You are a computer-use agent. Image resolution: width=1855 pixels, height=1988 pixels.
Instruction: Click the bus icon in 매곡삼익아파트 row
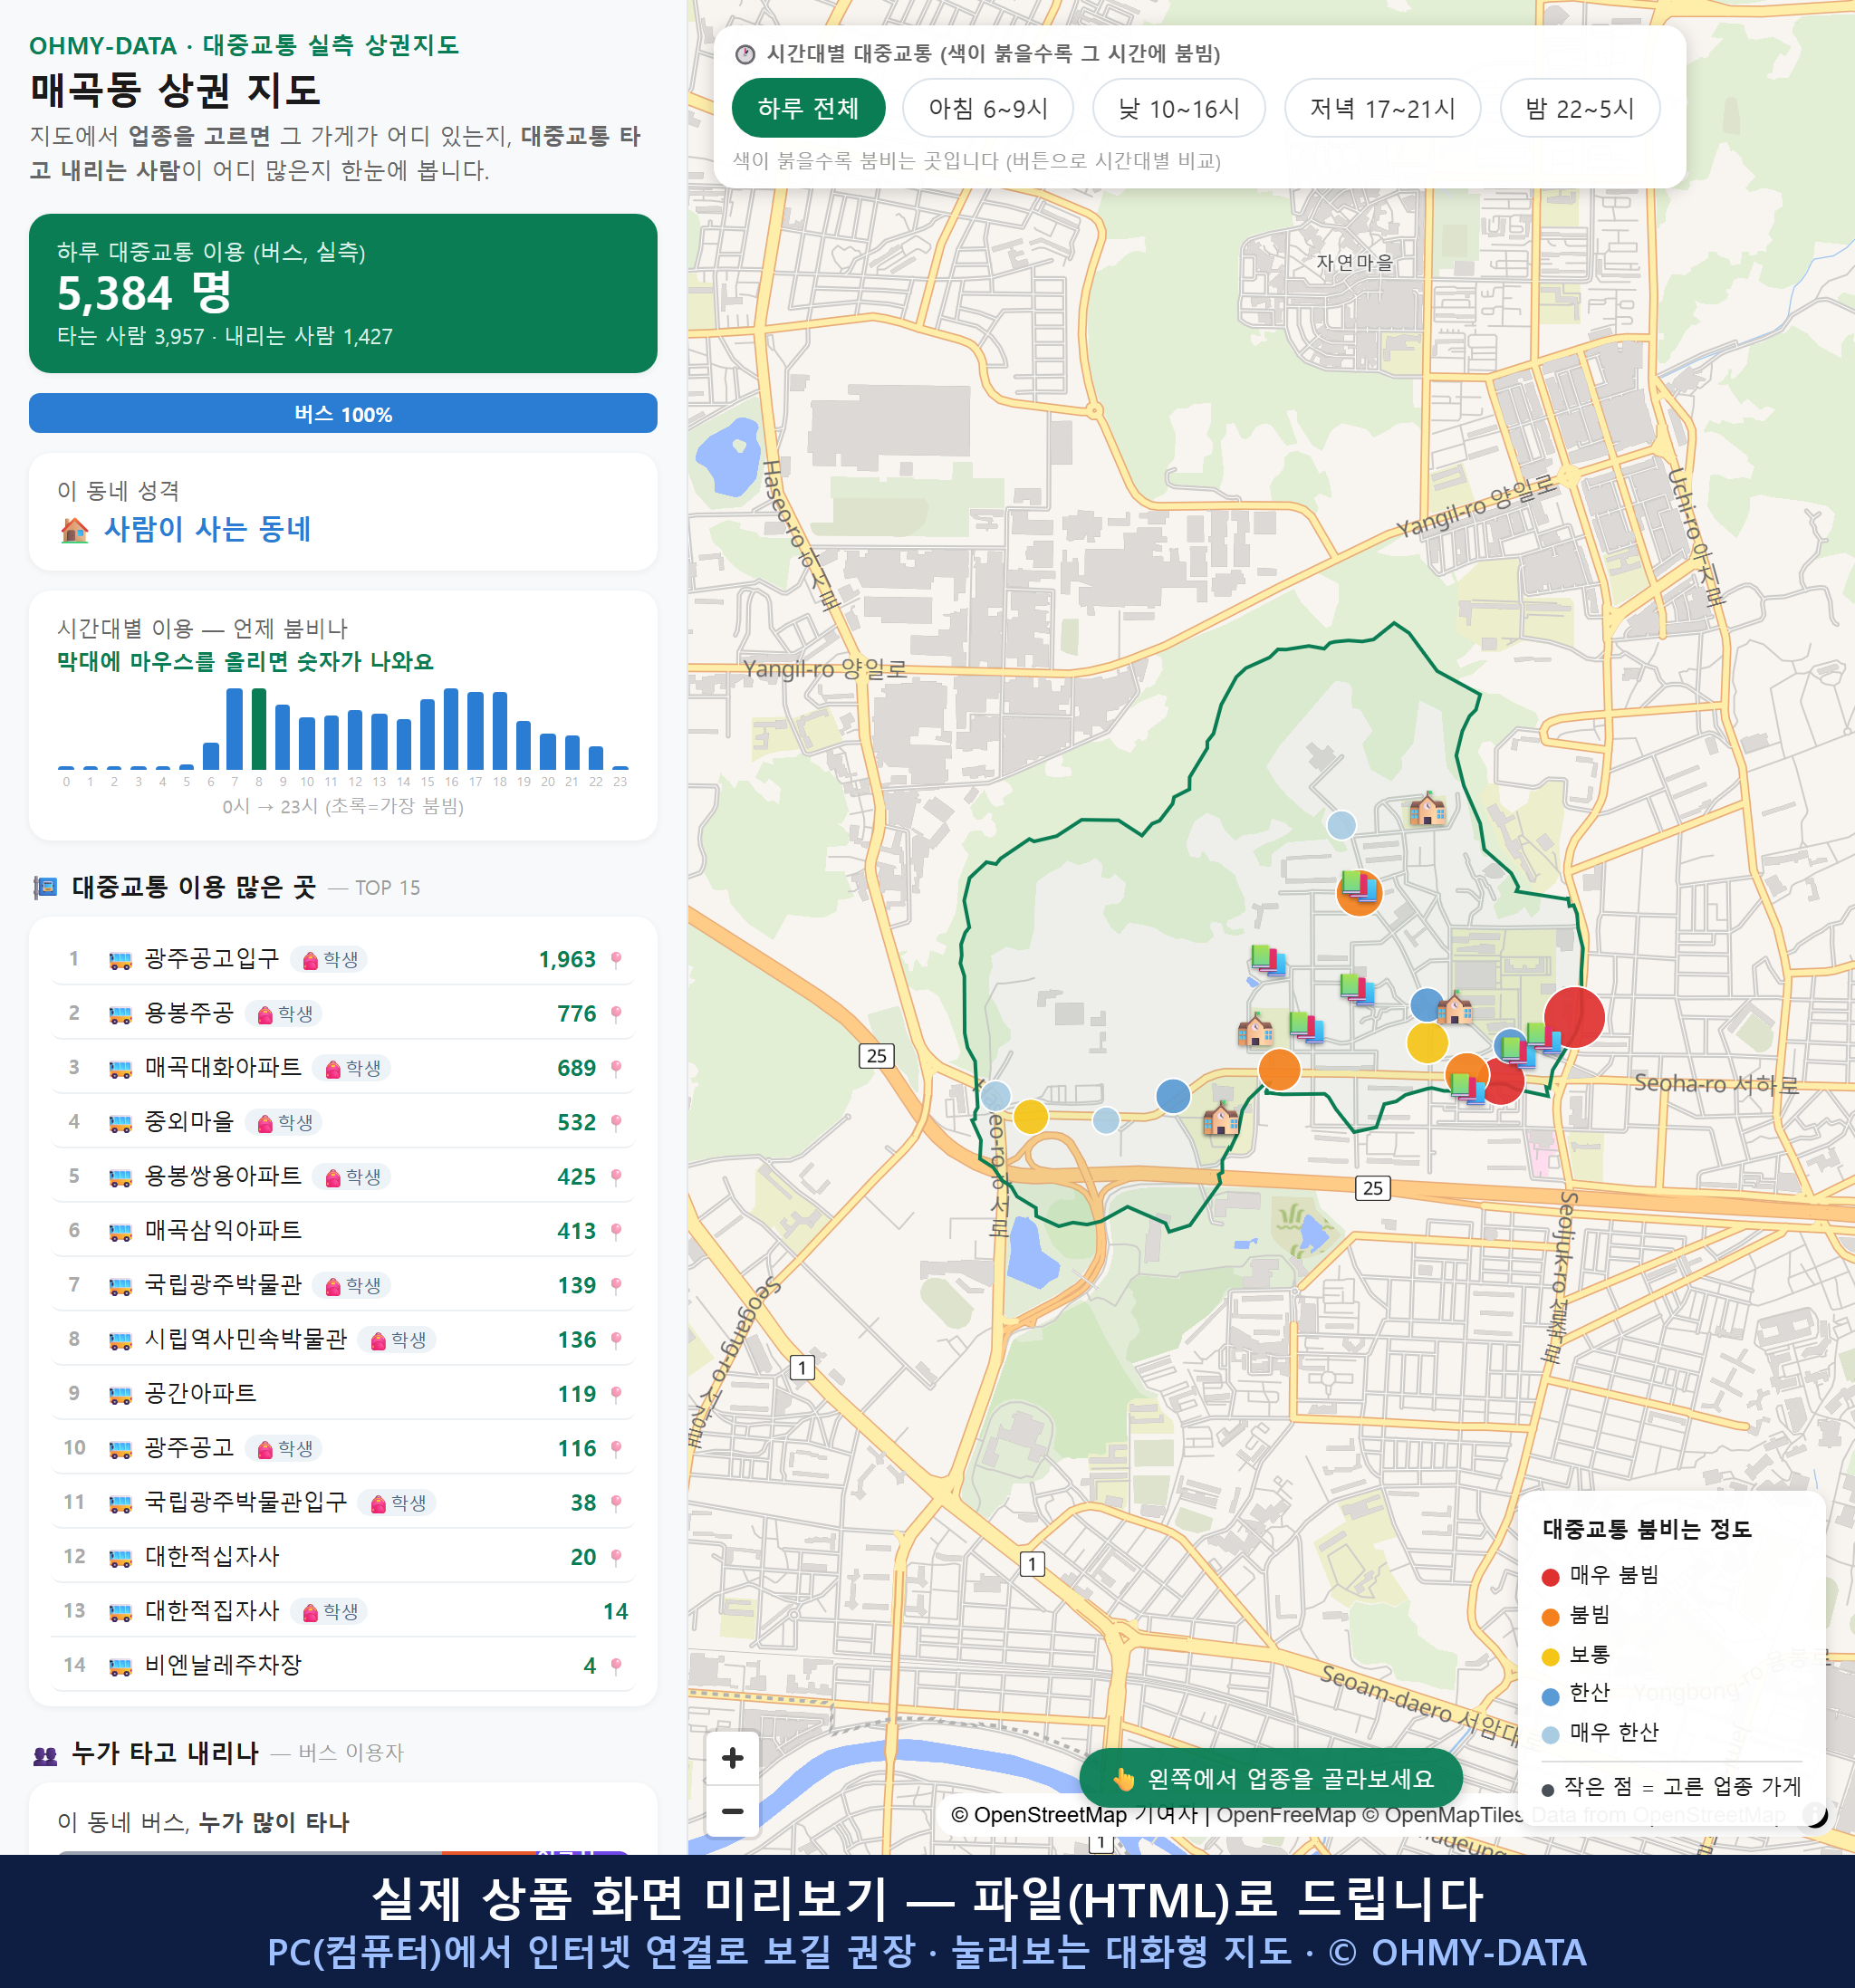(120, 1231)
